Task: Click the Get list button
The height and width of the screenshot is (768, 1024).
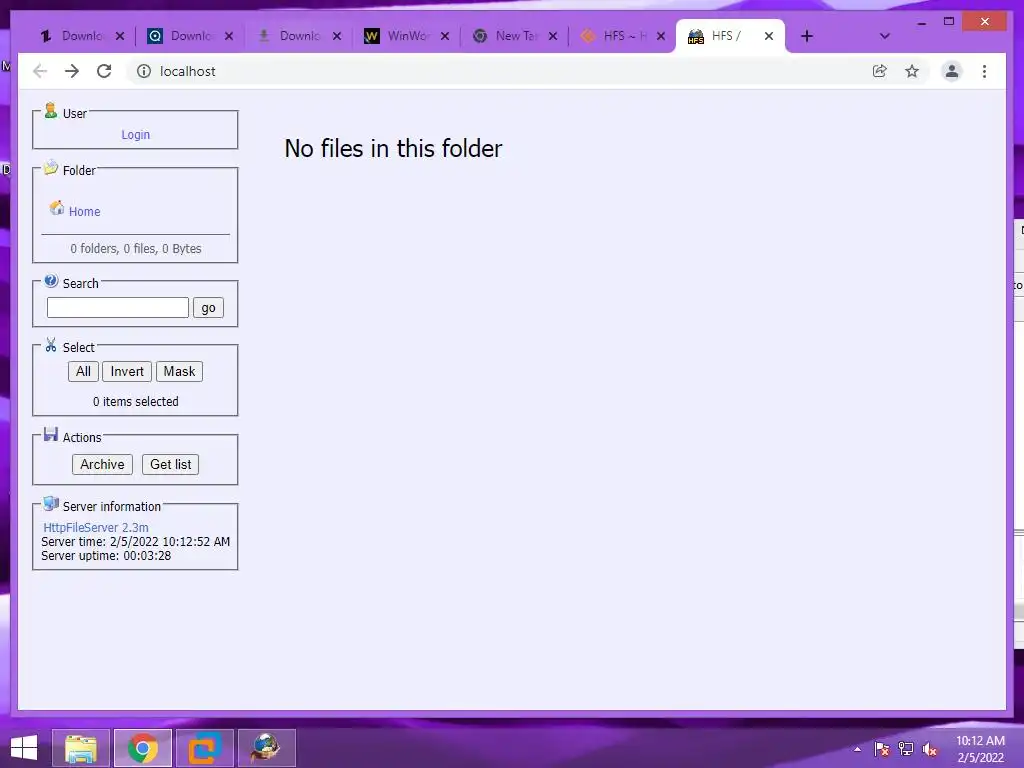Action: tap(170, 464)
